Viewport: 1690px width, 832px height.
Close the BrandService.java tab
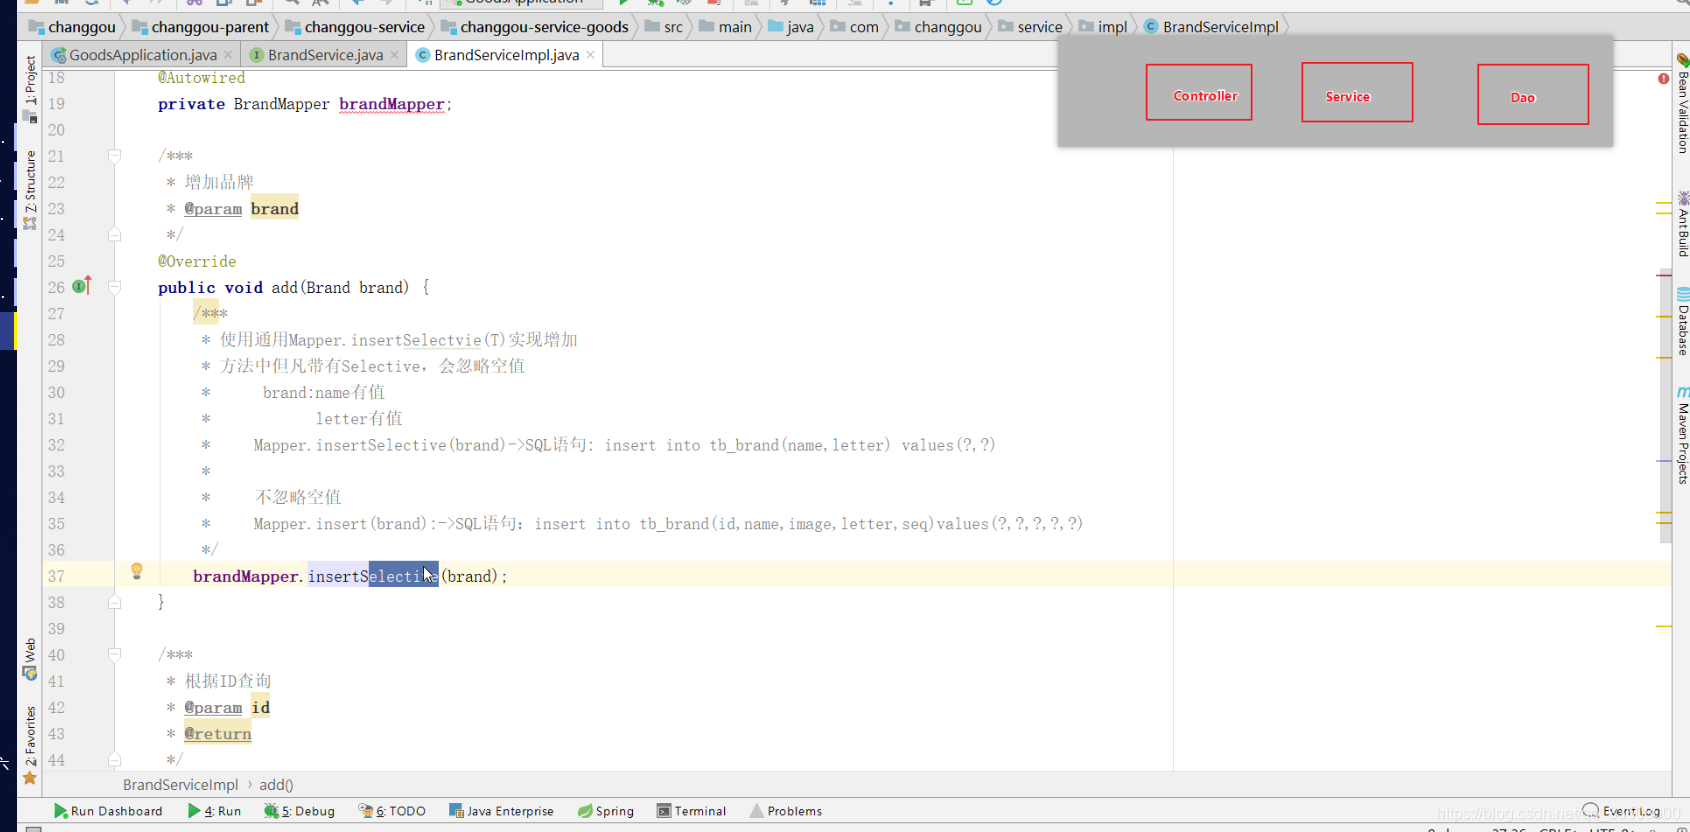(394, 55)
